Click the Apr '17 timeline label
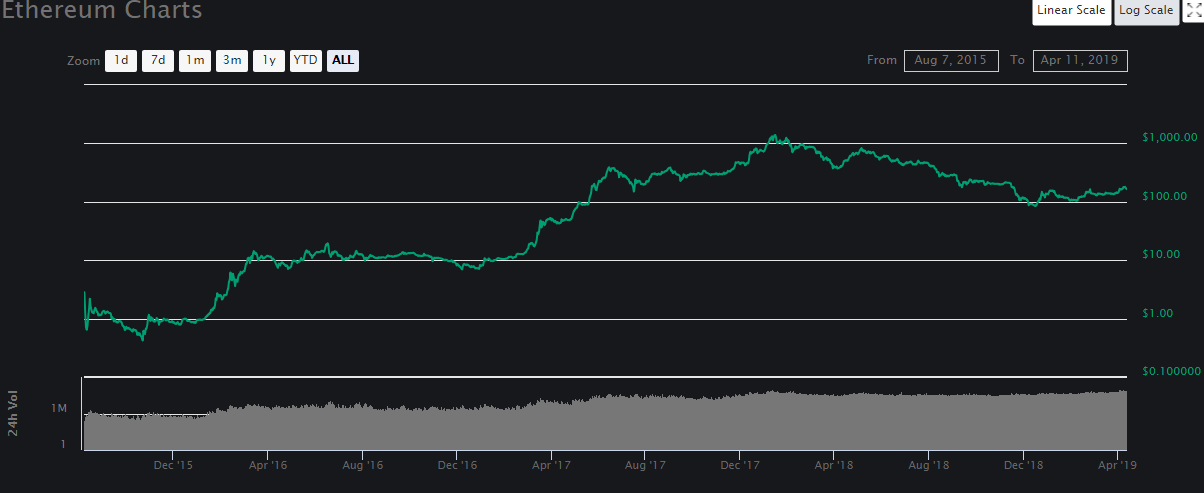The height and width of the screenshot is (493, 1204). [x=551, y=464]
